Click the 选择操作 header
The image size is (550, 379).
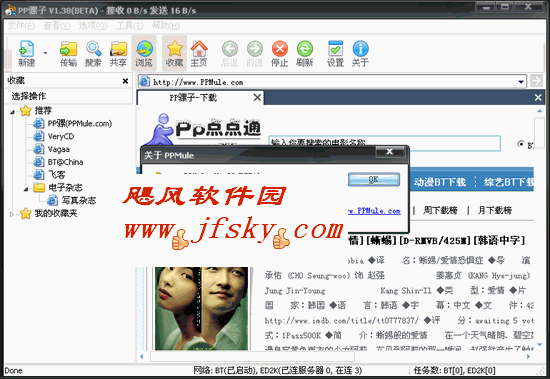coord(29,96)
